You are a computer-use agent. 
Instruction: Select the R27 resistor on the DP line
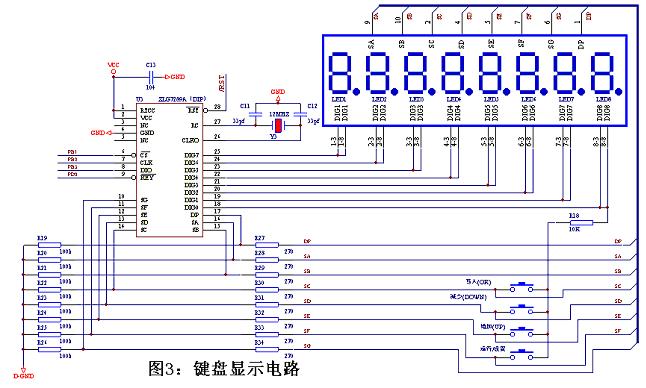(267, 245)
